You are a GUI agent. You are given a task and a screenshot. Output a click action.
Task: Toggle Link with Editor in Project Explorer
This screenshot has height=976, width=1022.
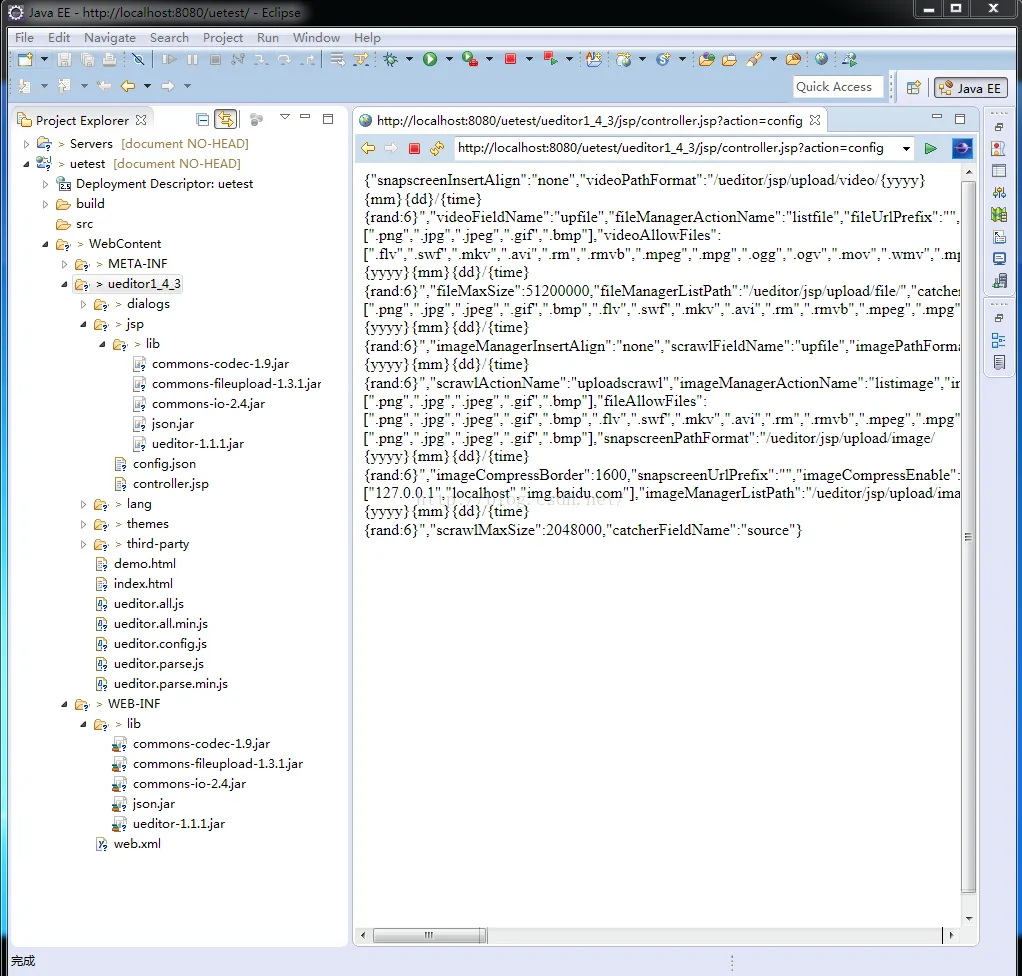(226, 120)
